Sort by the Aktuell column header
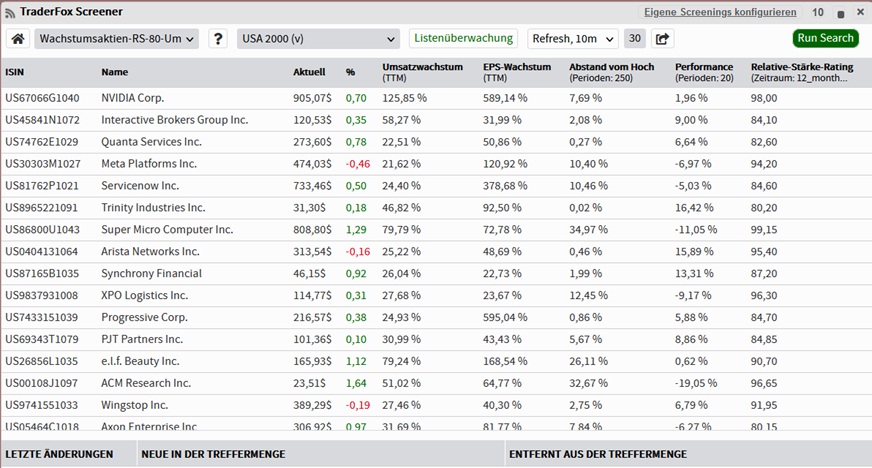872x468 pixels. (309, 72)
